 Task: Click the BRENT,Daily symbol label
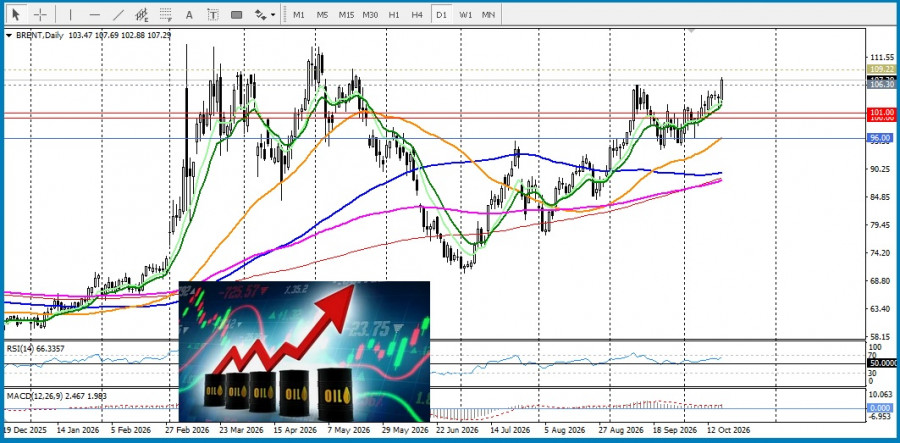pos(40,35)
